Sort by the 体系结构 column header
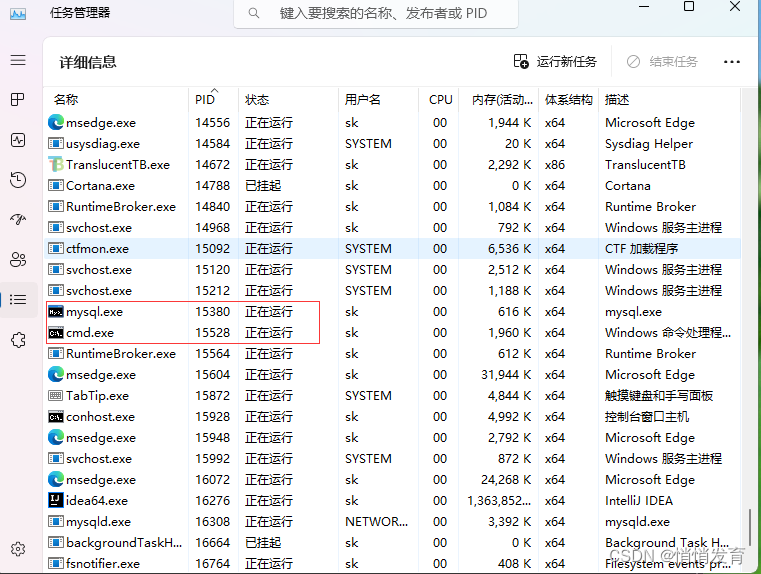Image resolution: width=761 pixels, height=574 pixels. click(x=568, y=99)
